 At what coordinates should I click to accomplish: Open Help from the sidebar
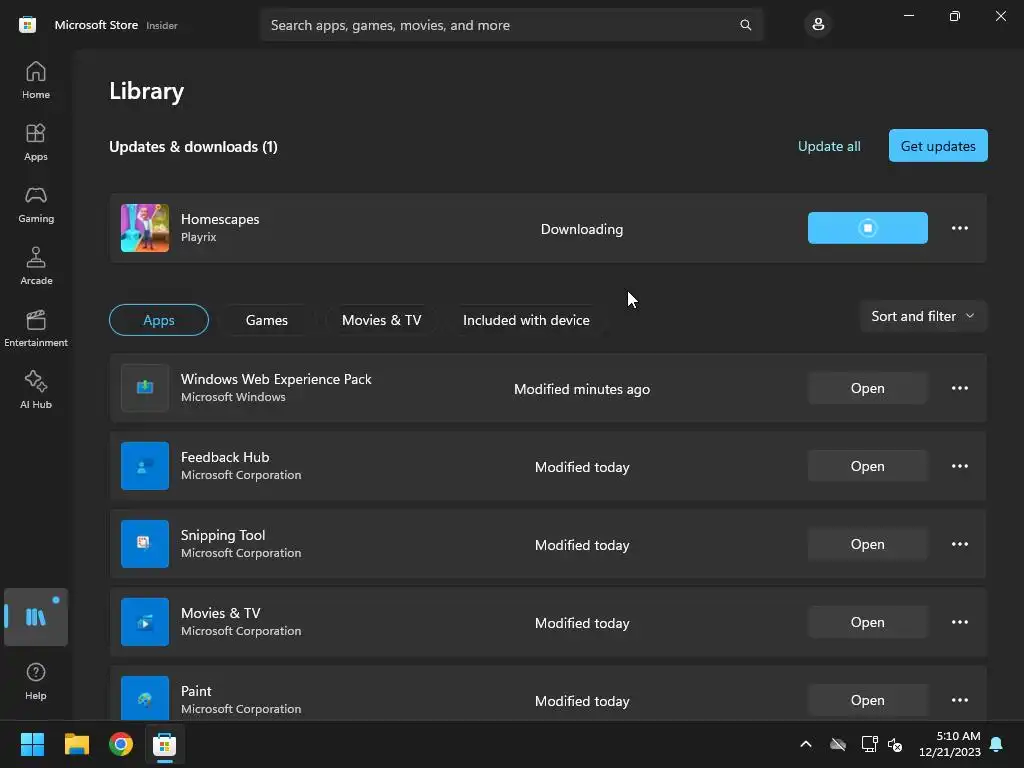36,682
